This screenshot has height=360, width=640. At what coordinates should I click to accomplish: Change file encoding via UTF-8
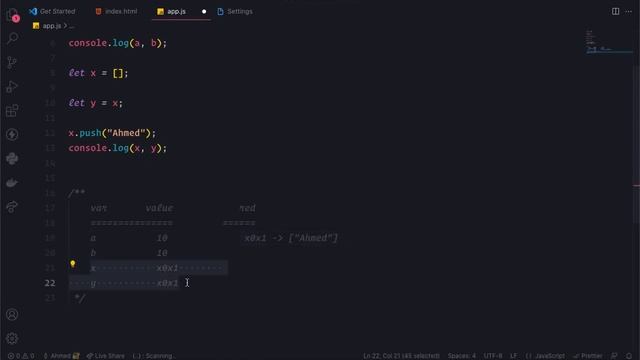click(x=493, y=356)
